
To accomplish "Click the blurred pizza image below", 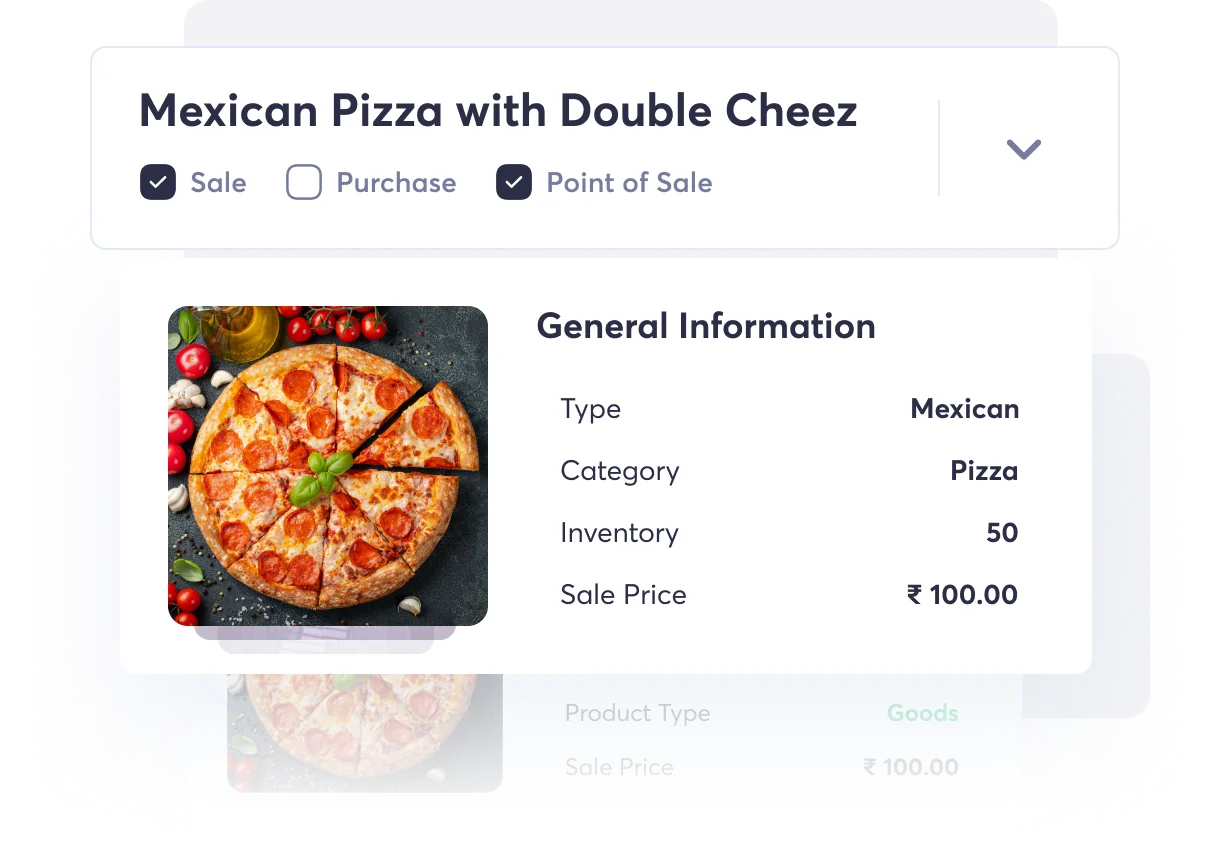I will pyautogui.click(x=363, y=730).
